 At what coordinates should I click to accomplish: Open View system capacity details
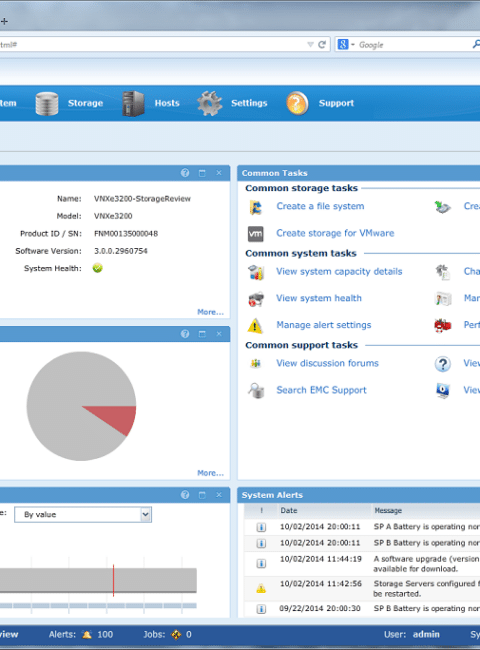pos(339,271)
